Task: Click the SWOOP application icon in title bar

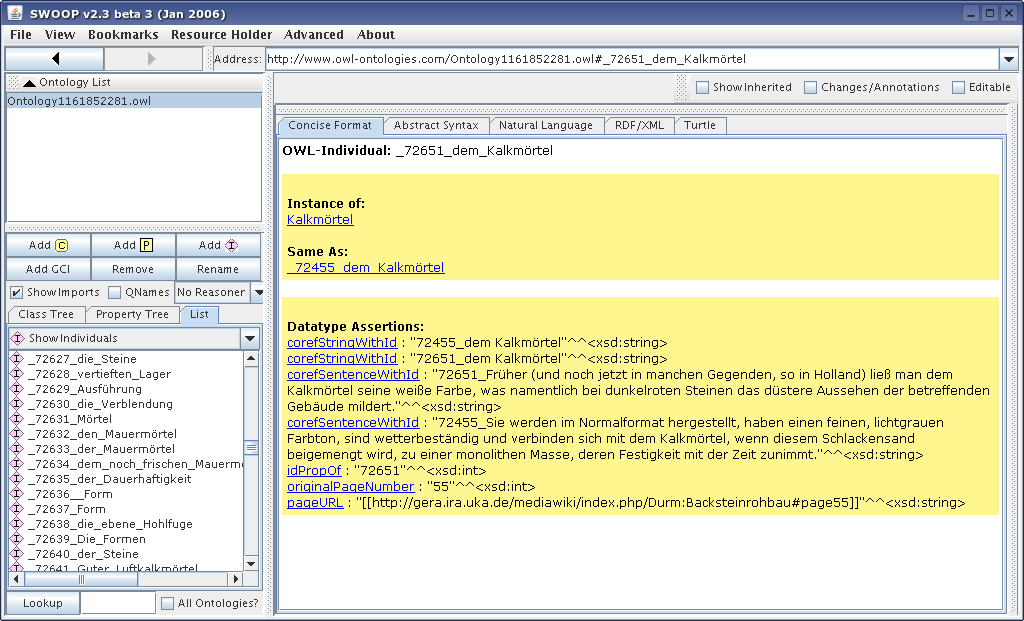Action: tap(15, 13)
